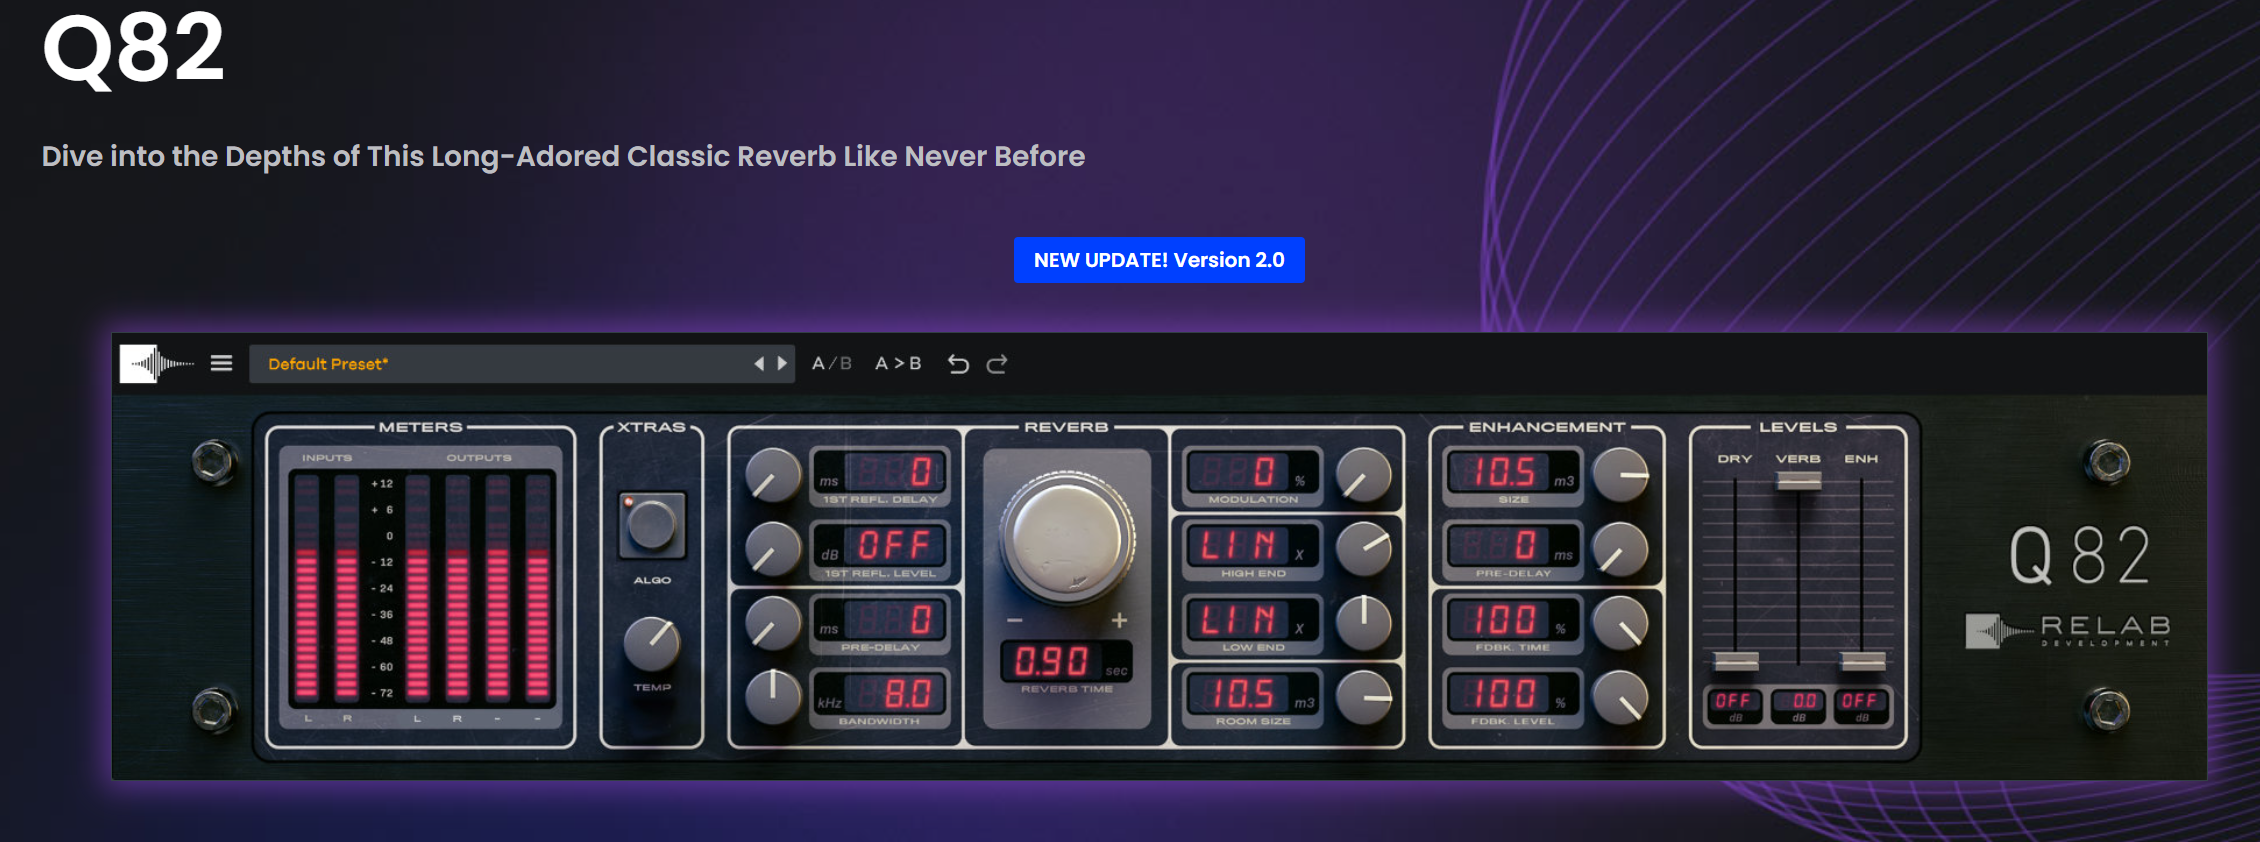The height and width of the screenshot is (842, 2260).
Task: Click the Bandwidth 8.0 kHz display
Action: [879, 694]
